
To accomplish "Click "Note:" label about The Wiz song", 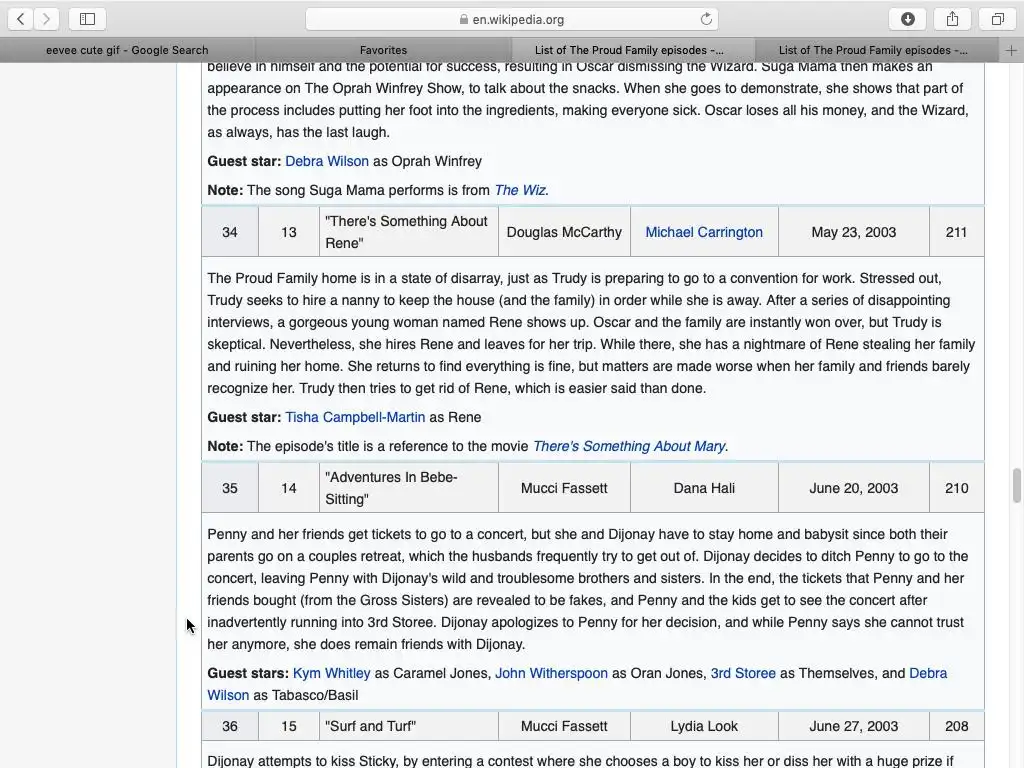I will pos(225,190).
